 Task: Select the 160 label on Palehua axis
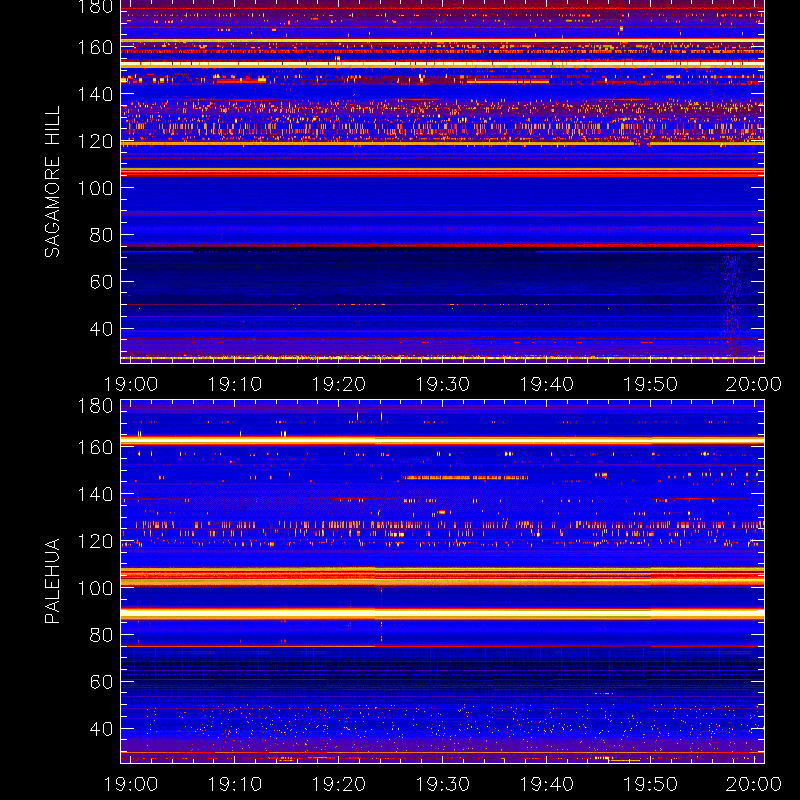tap(95, 447)
